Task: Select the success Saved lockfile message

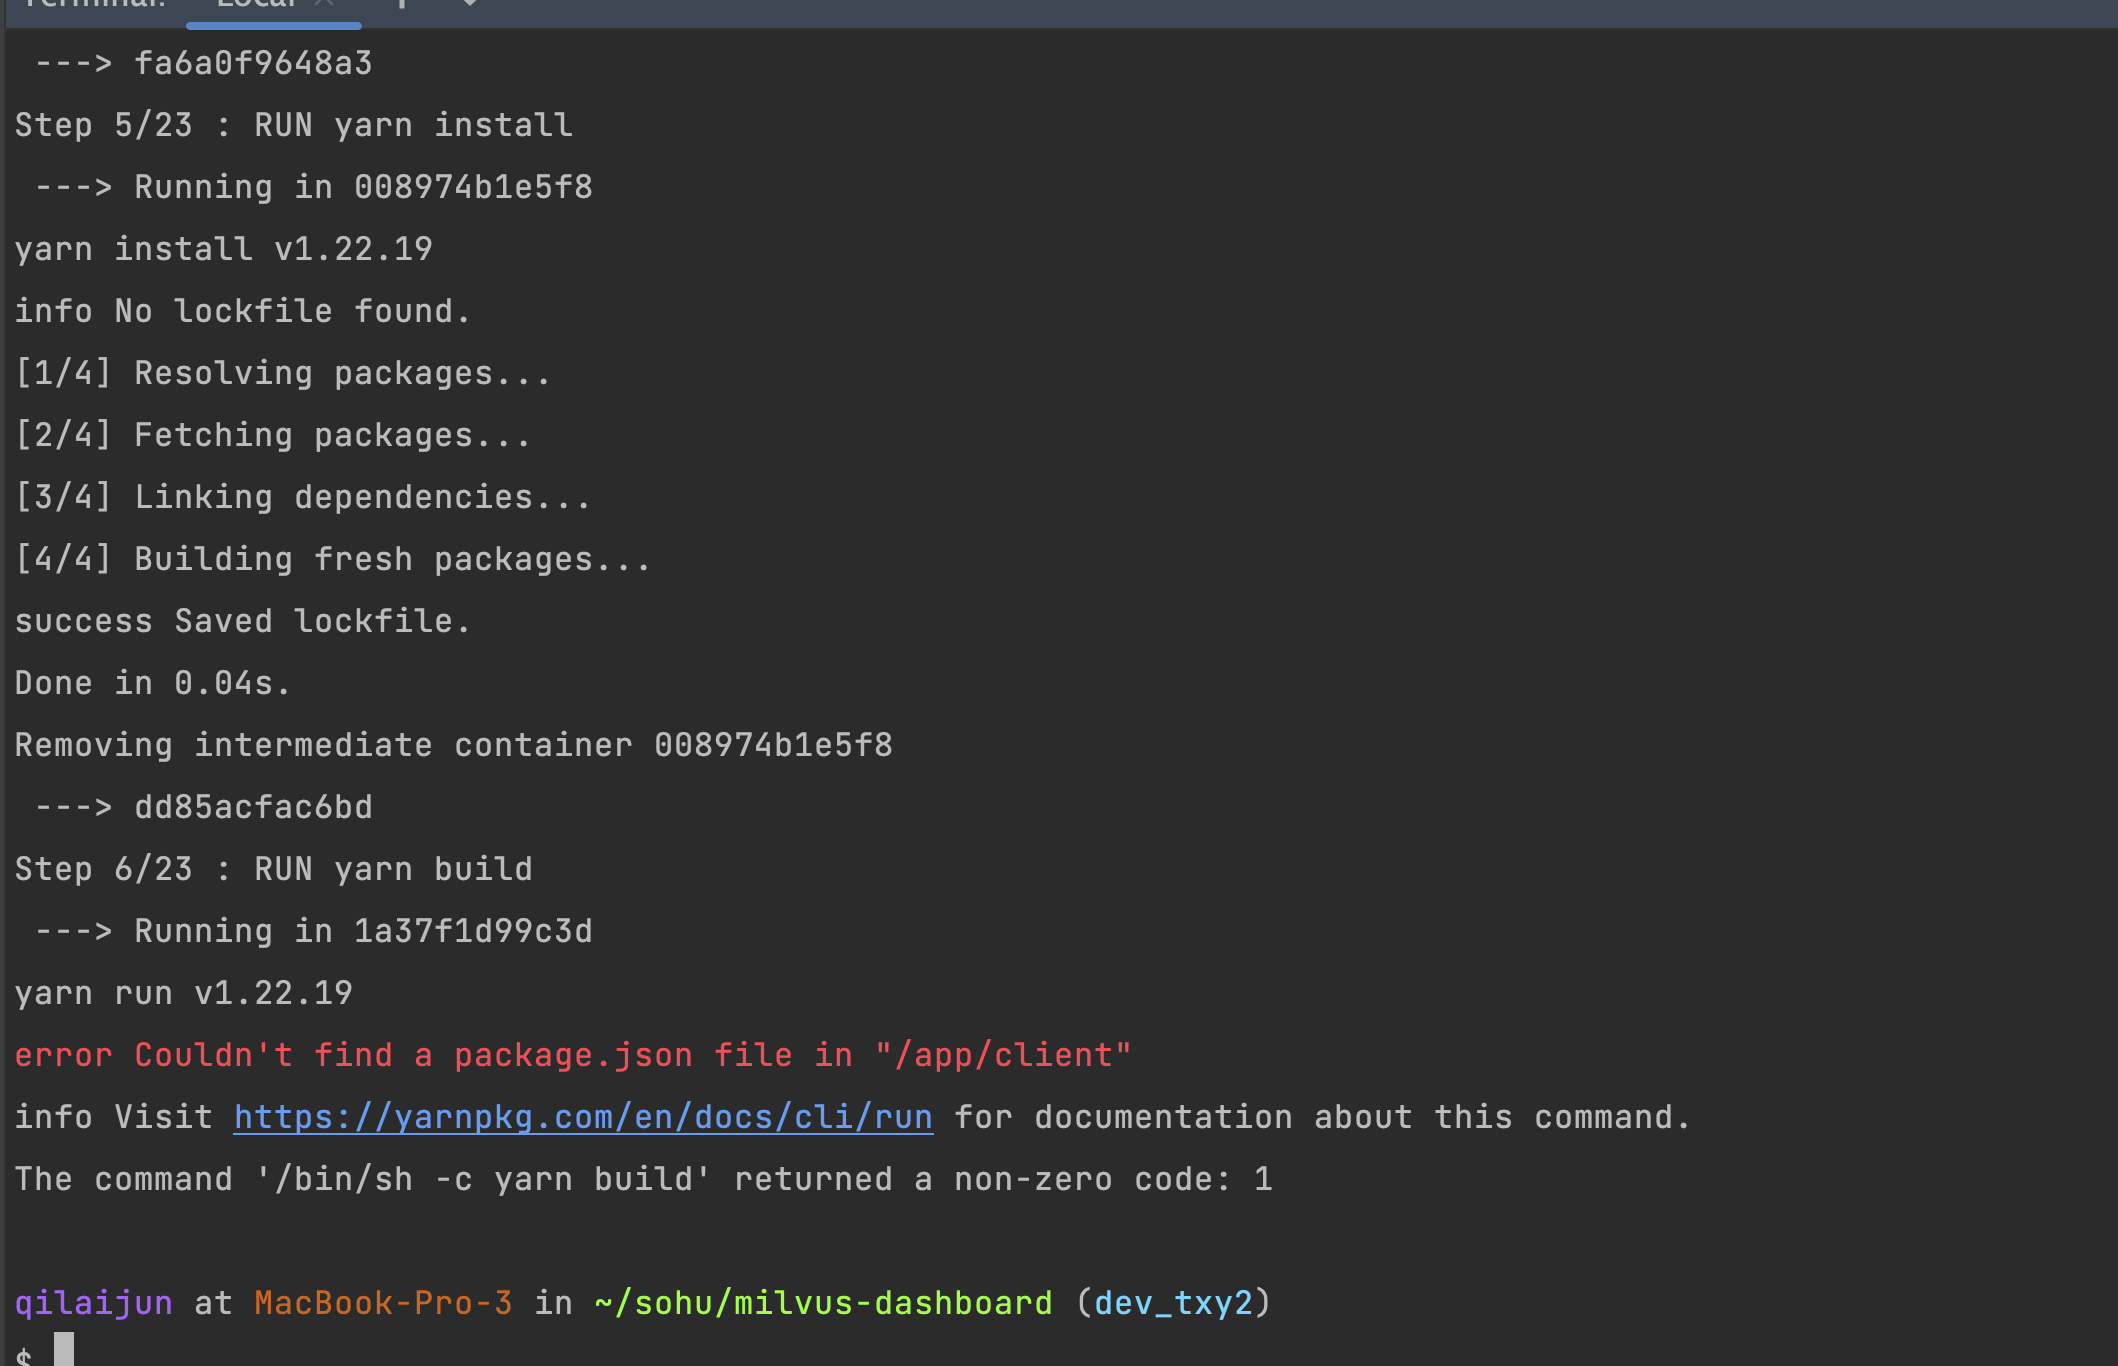Action: (242, 620)
